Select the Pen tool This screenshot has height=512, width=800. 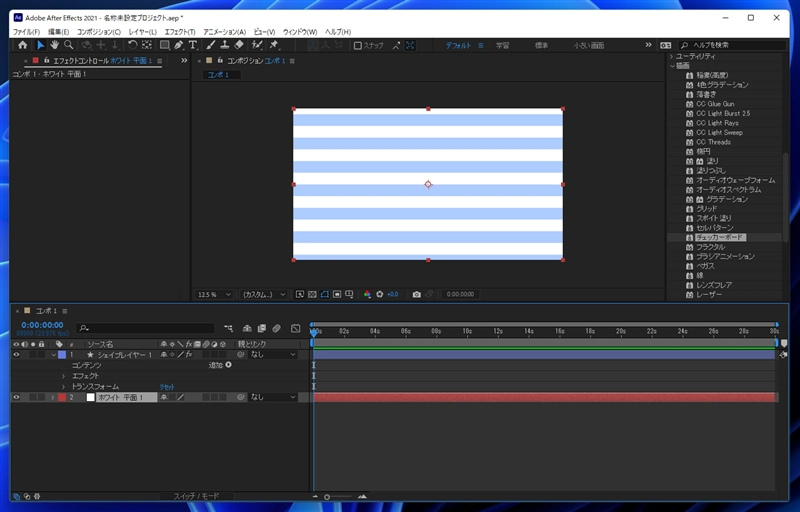pyautogui.click(x=178, y=45)
